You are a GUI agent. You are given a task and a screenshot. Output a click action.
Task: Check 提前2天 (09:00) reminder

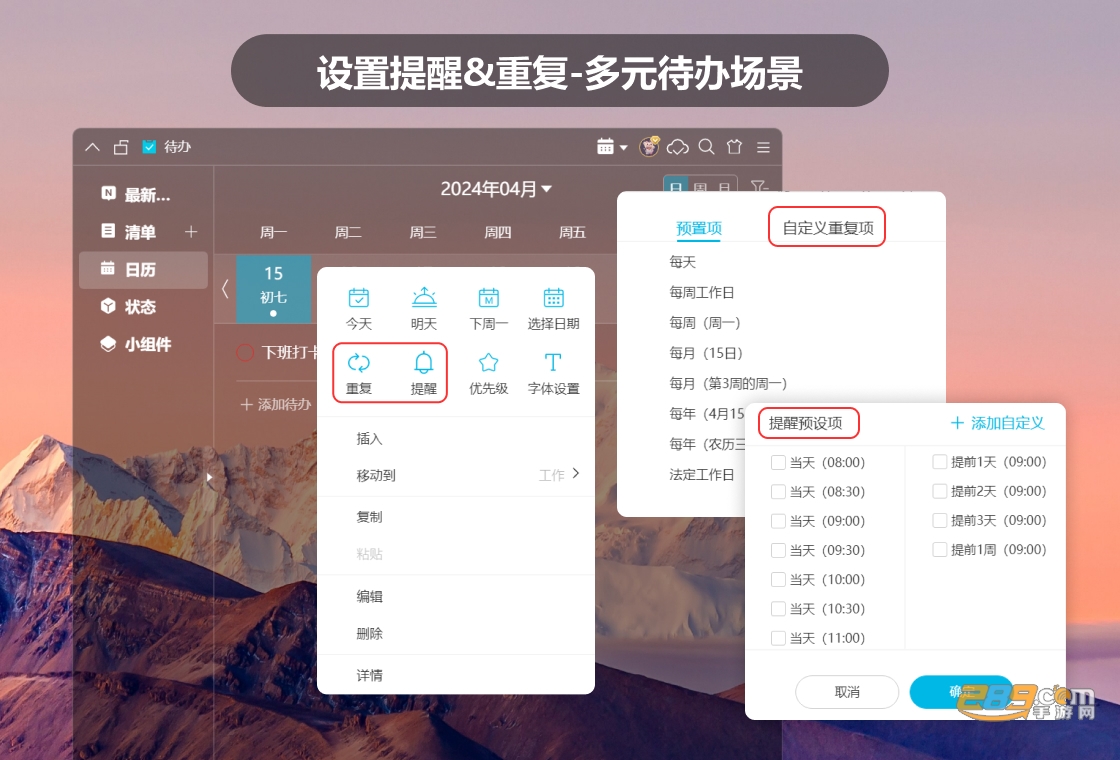[940, 491]
